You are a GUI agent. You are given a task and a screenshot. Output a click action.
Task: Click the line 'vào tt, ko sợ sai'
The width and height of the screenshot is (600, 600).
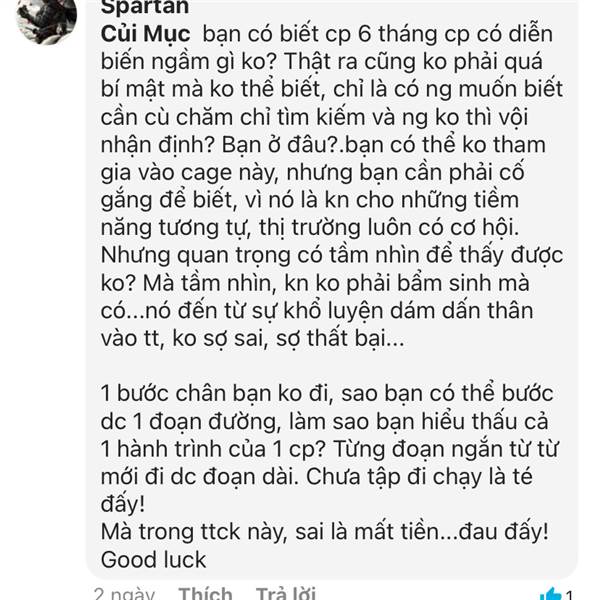pyautogui.click(x=252, y=338)
